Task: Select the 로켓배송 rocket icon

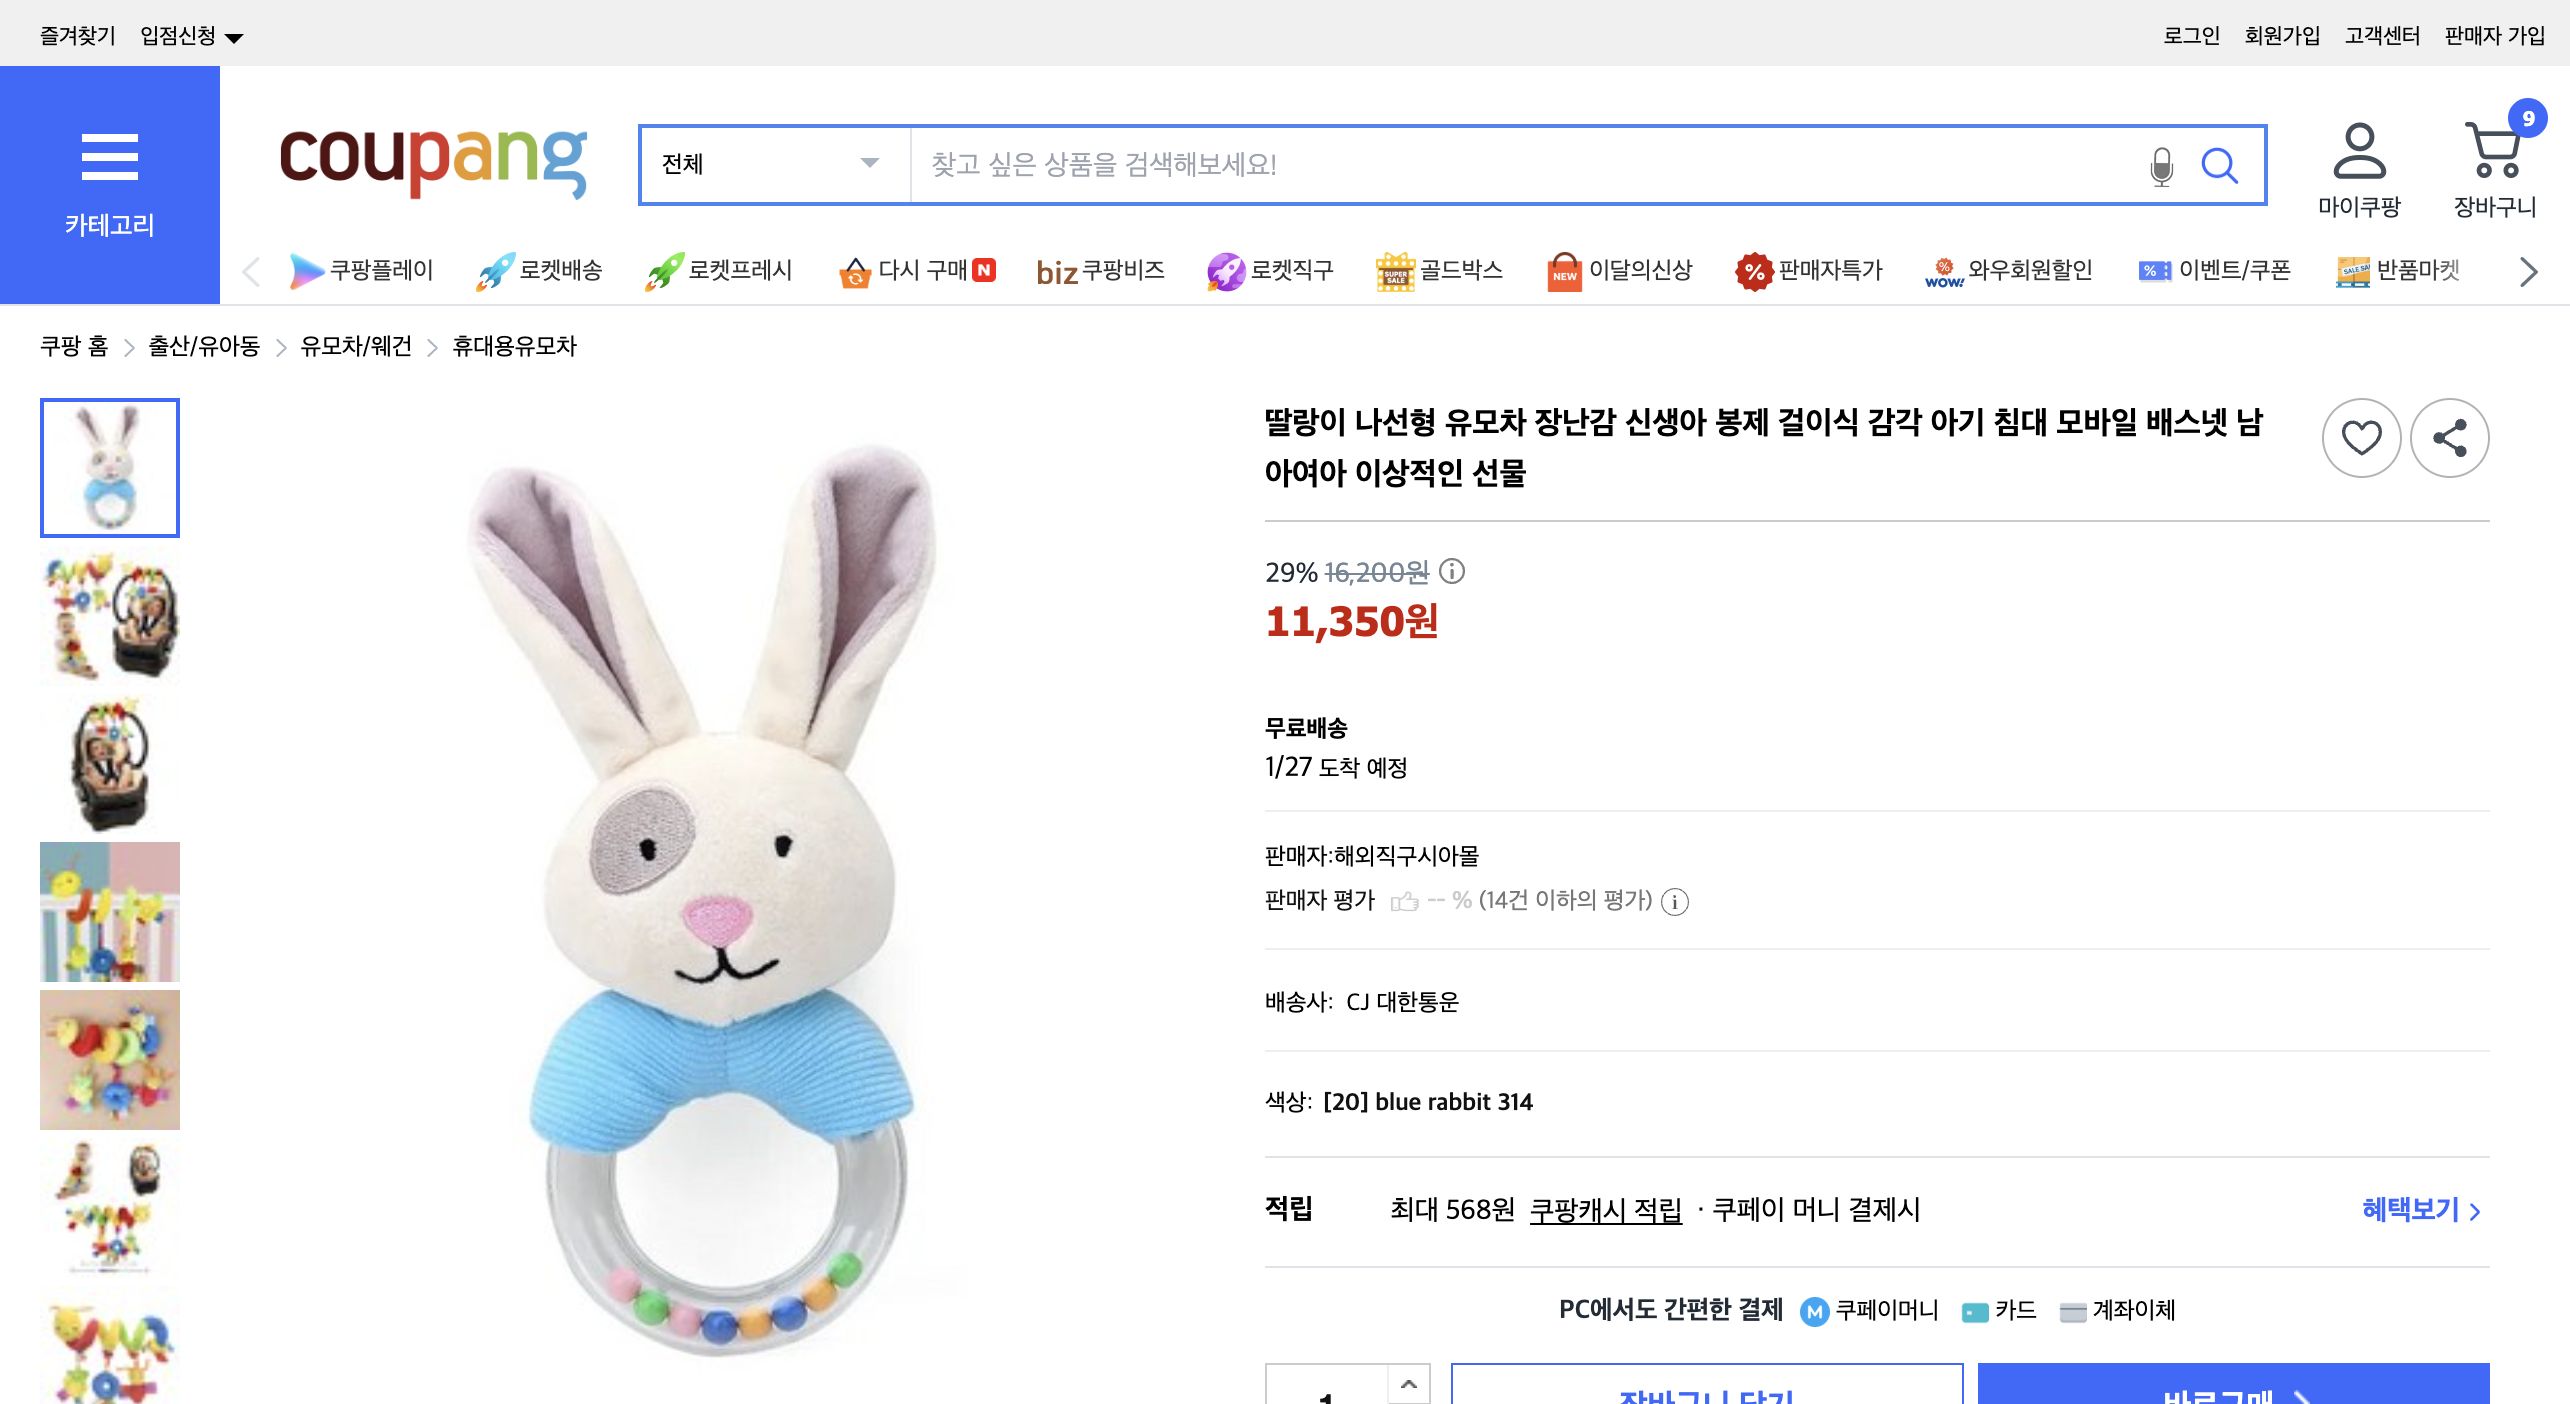Action: click(x=489, y=270)
